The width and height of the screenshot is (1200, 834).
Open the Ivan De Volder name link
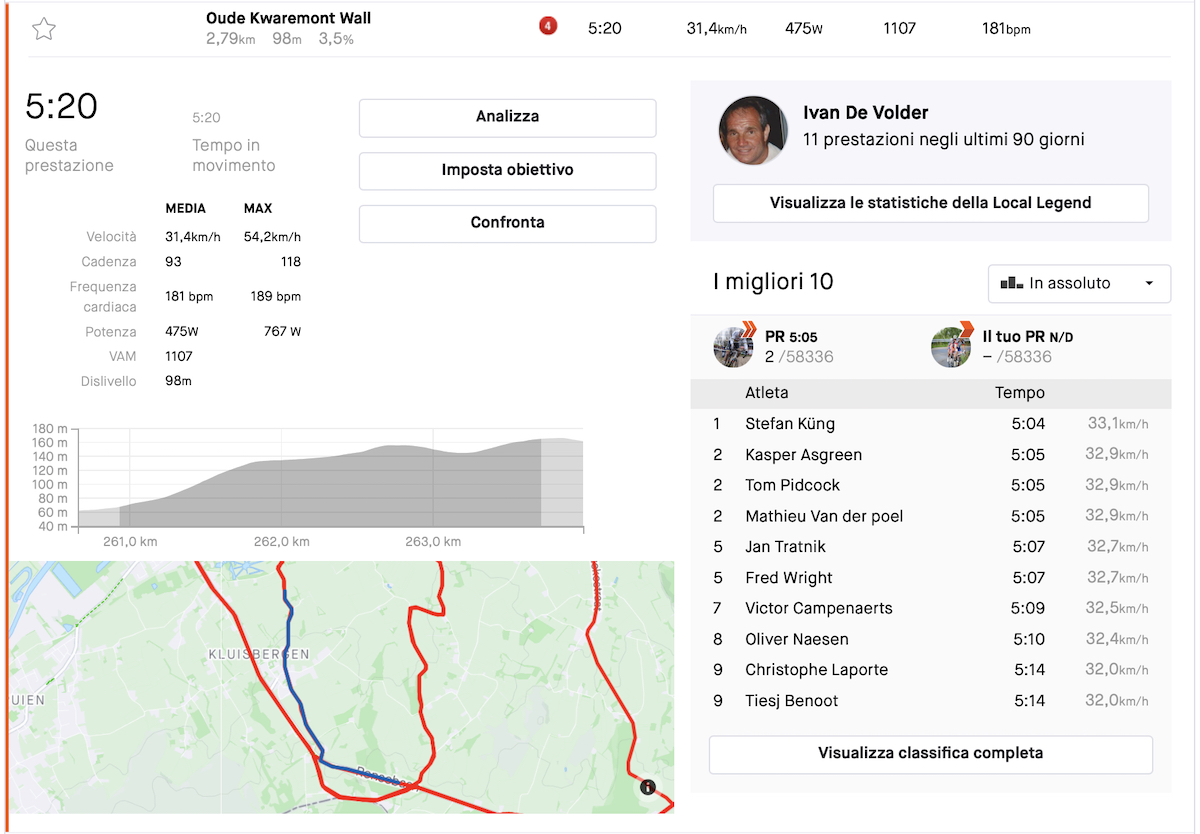[866, 113]
